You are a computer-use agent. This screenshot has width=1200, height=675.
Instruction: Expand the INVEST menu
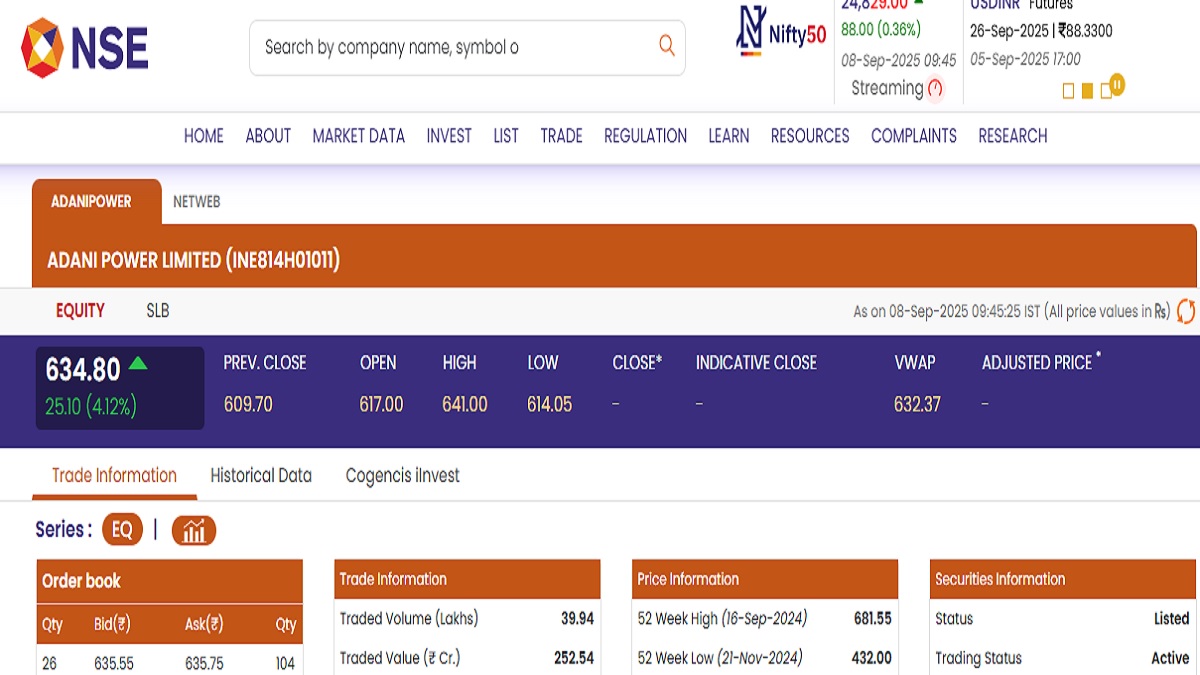click(449, 136)
